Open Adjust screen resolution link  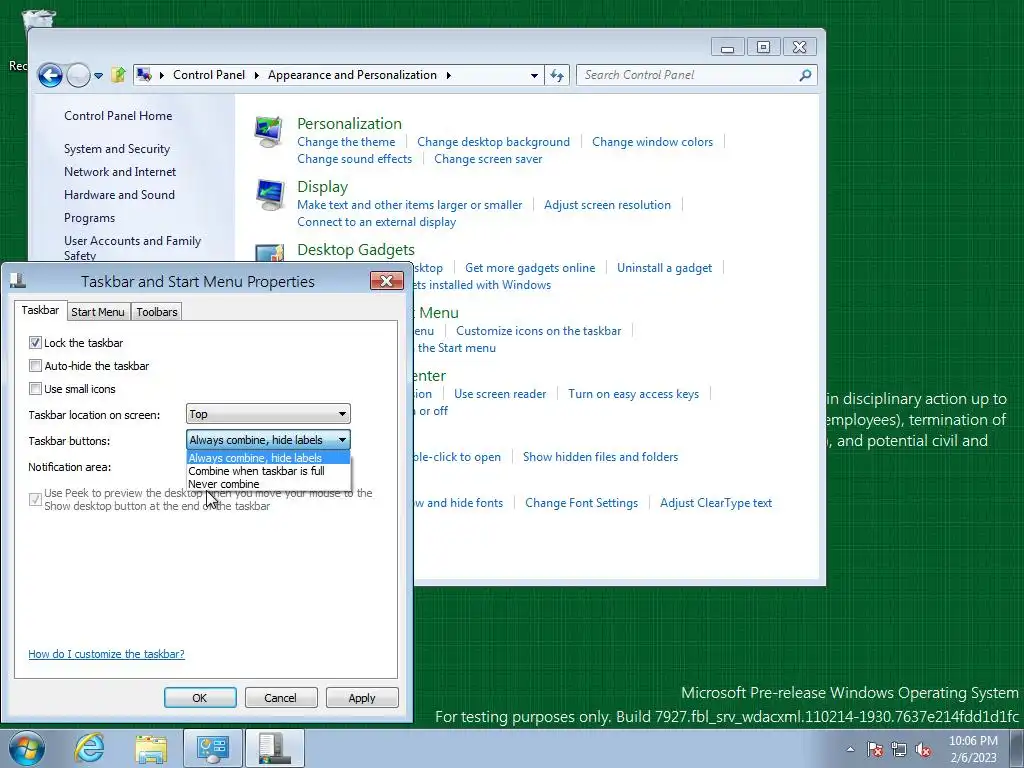(x=607, y=204)
